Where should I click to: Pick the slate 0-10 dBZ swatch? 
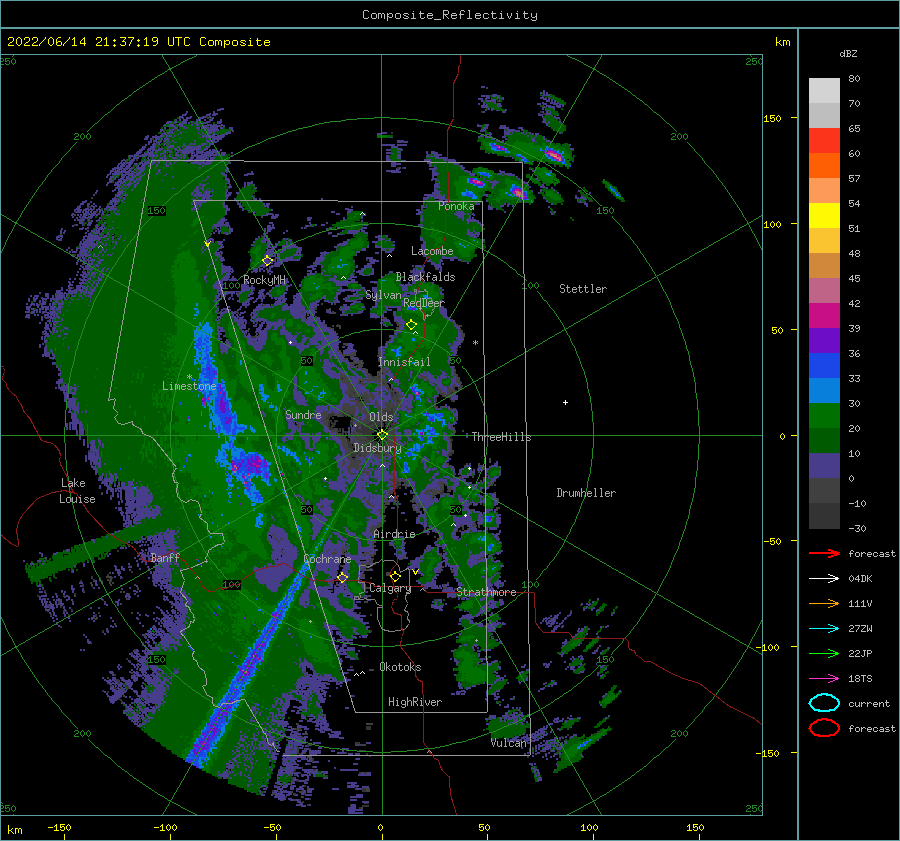coord(824,466)
